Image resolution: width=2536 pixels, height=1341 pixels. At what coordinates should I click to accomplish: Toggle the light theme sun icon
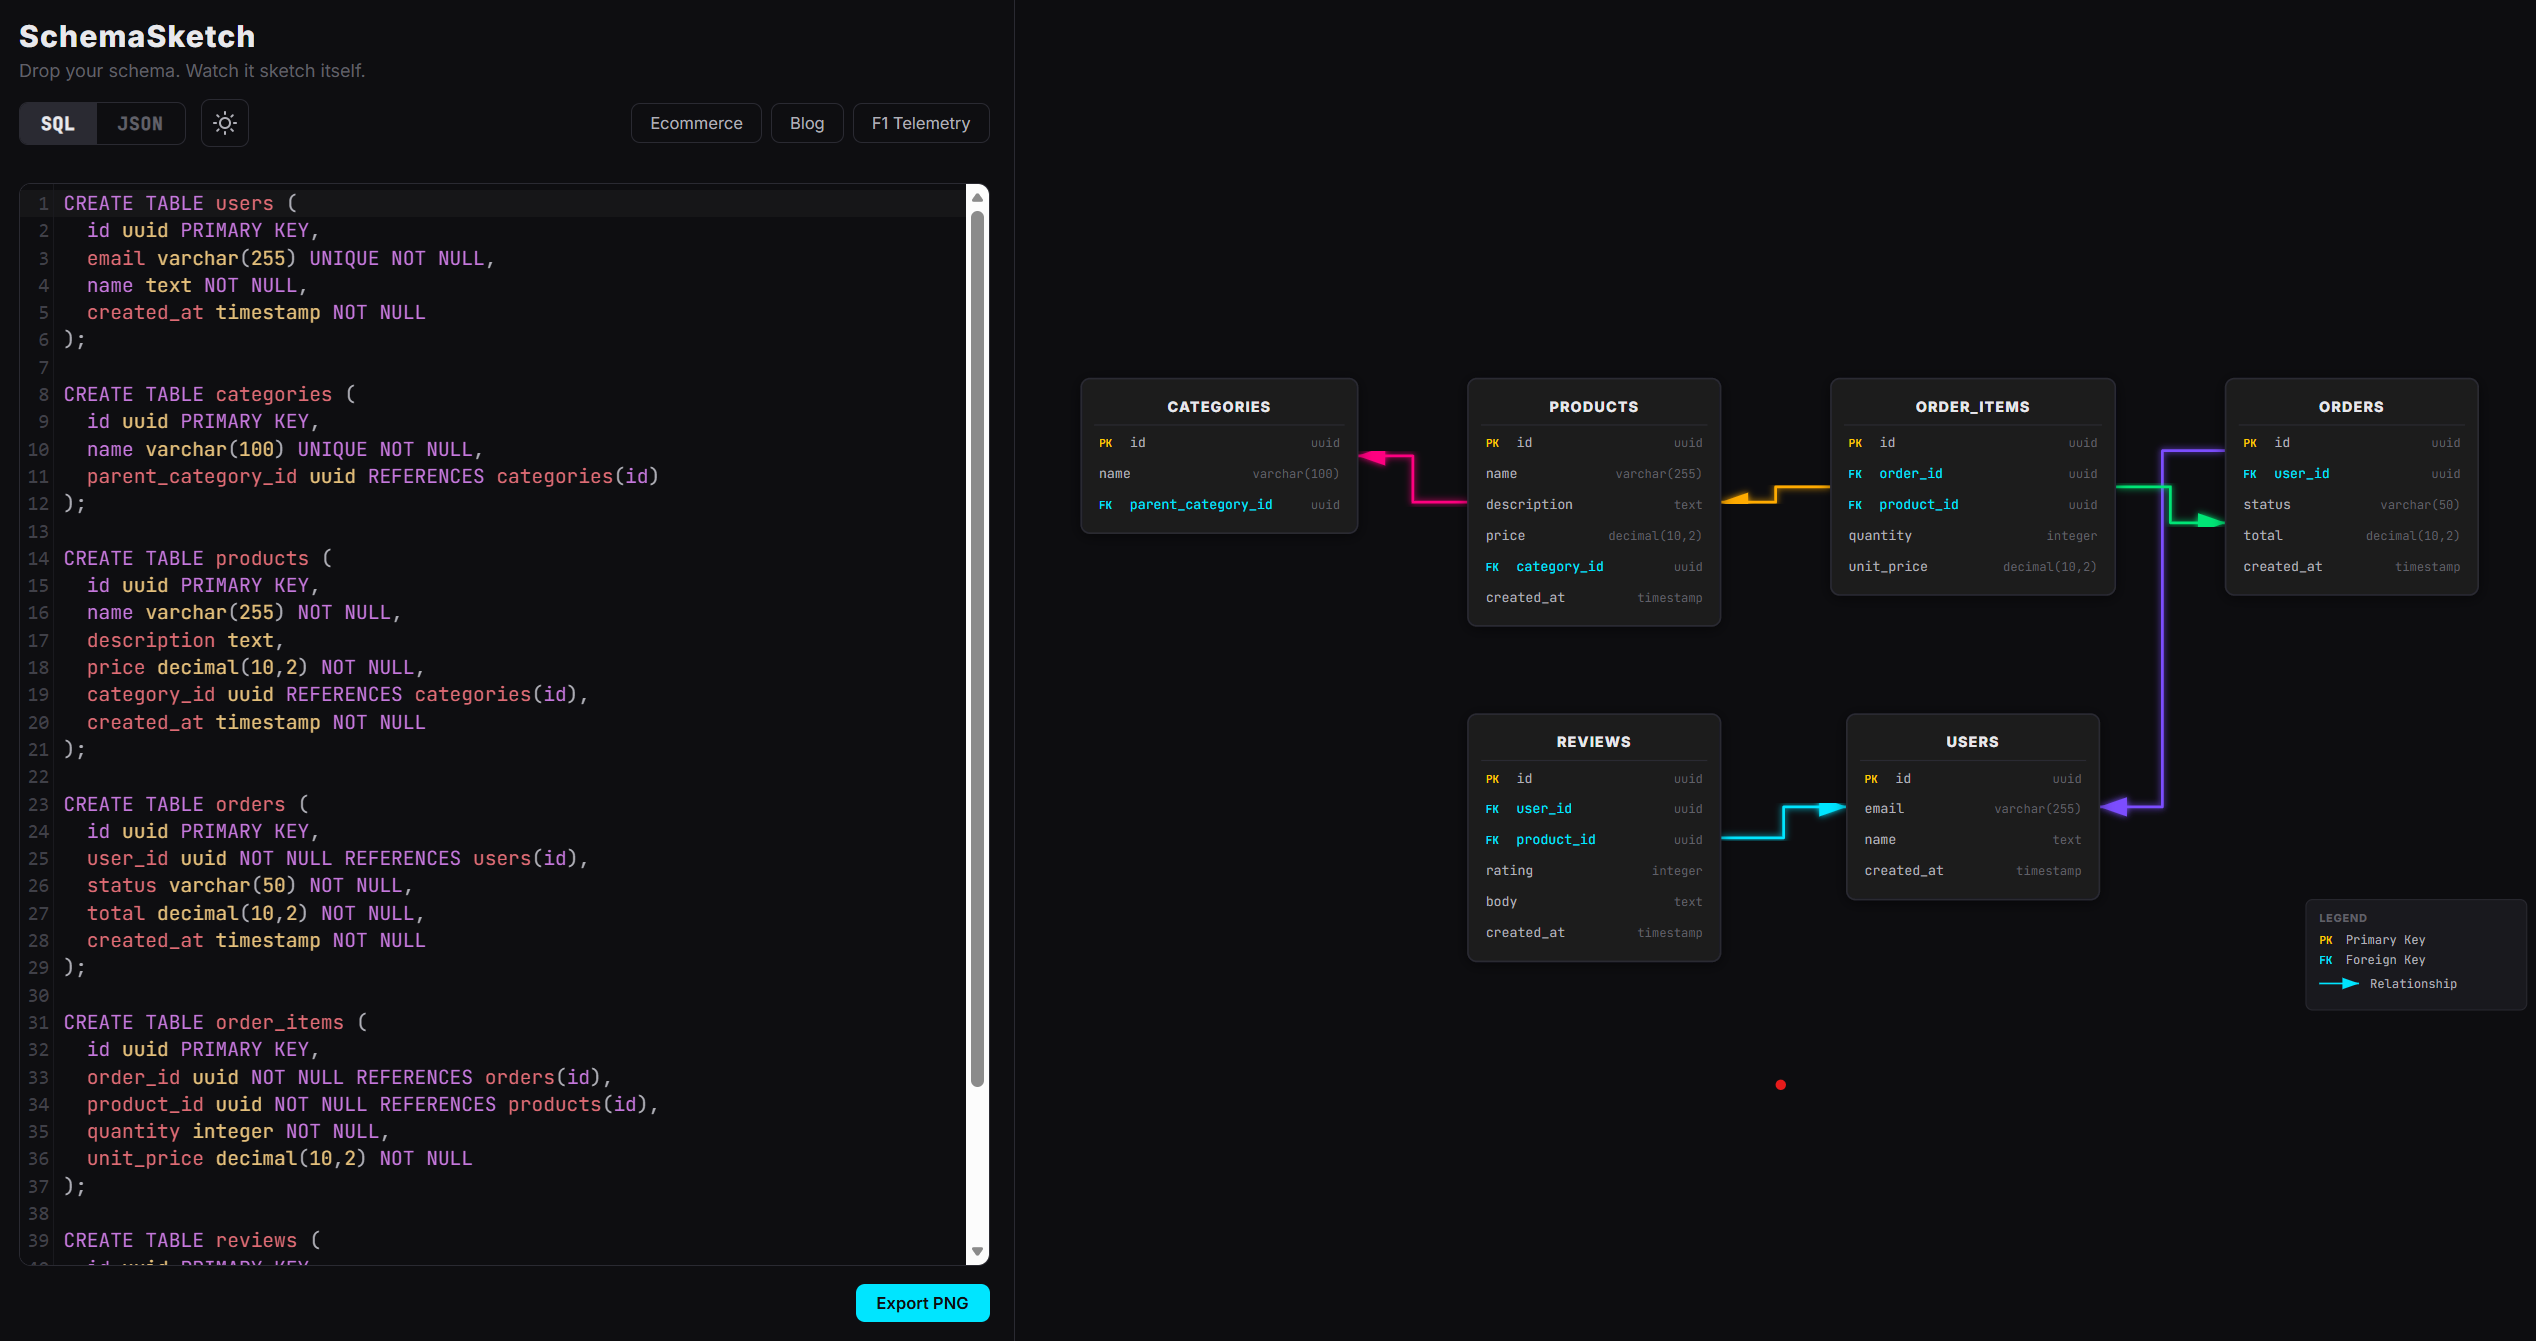point(225,123)
